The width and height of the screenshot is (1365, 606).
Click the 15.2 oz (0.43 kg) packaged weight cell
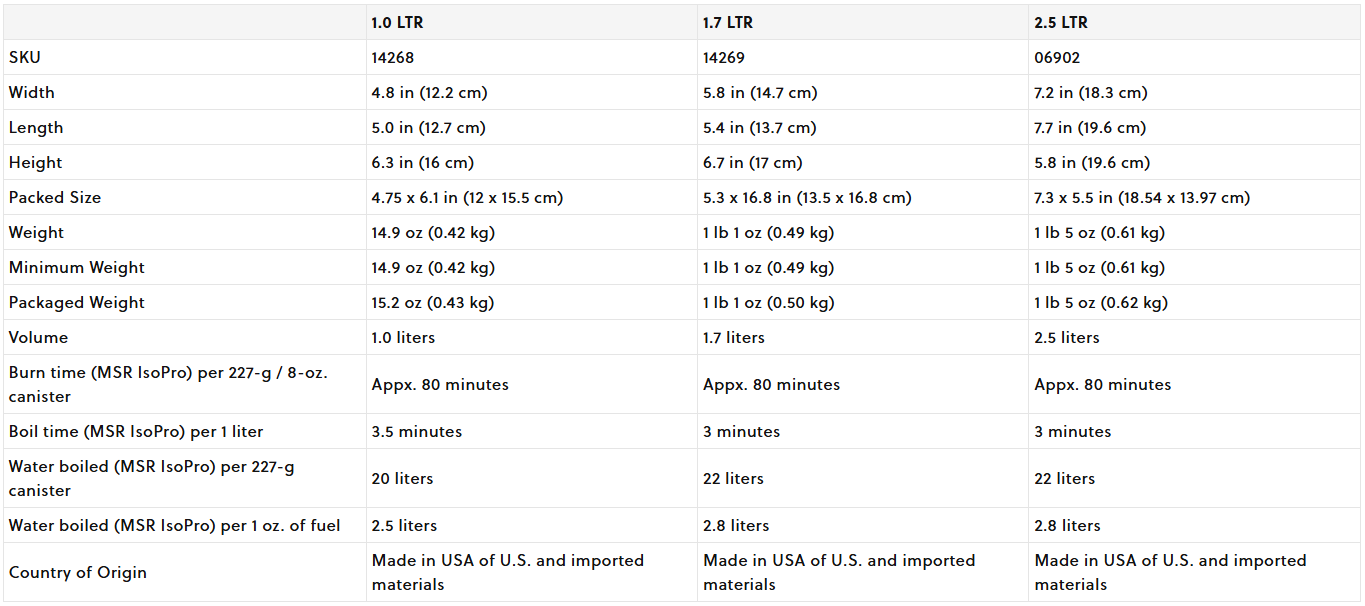pyautogui.click(x=433, y=302)
